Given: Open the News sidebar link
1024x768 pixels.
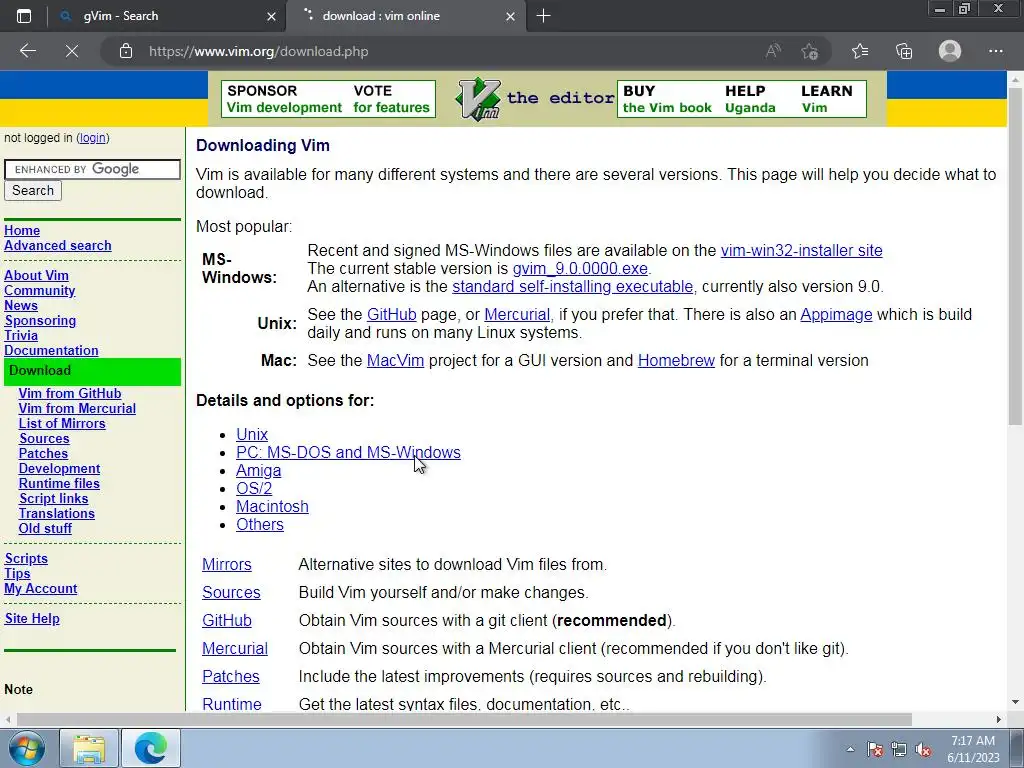Looking at the screenshot, I should [21, 306].
